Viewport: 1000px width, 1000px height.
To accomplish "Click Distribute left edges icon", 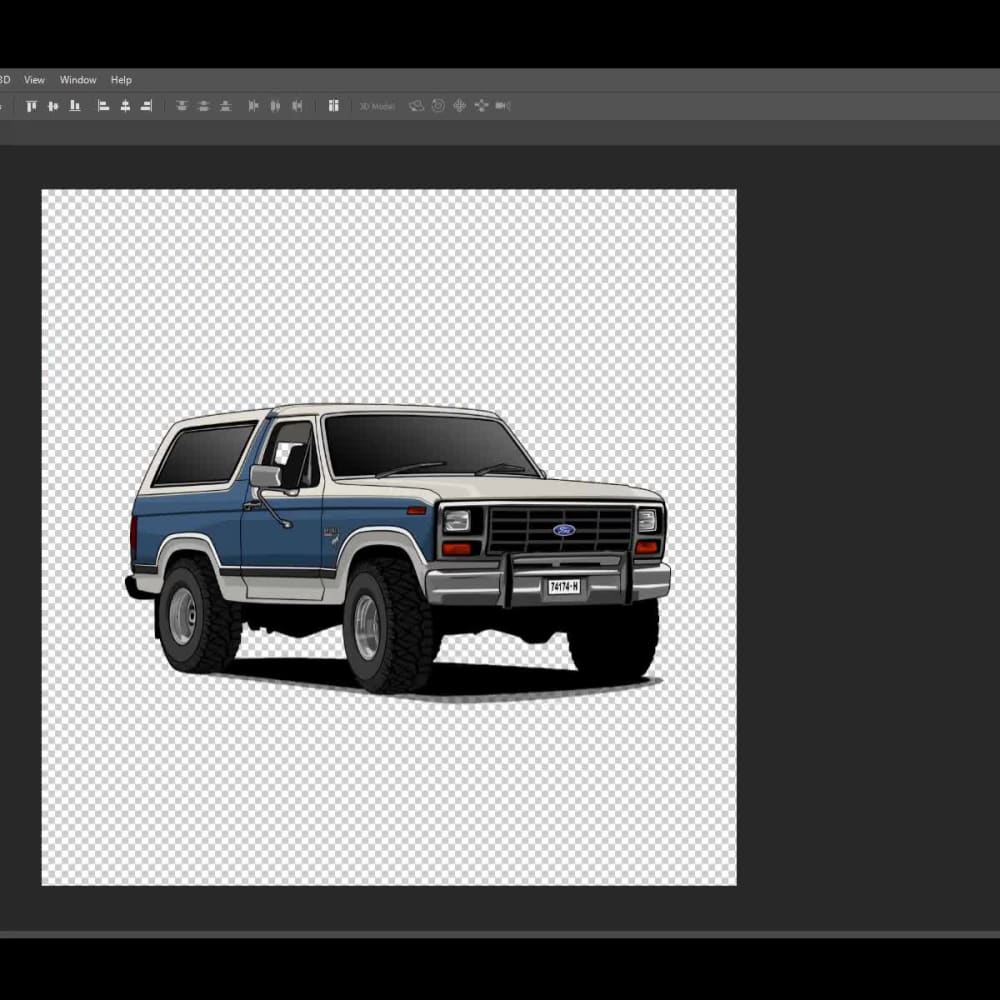I will pos(253,106).
